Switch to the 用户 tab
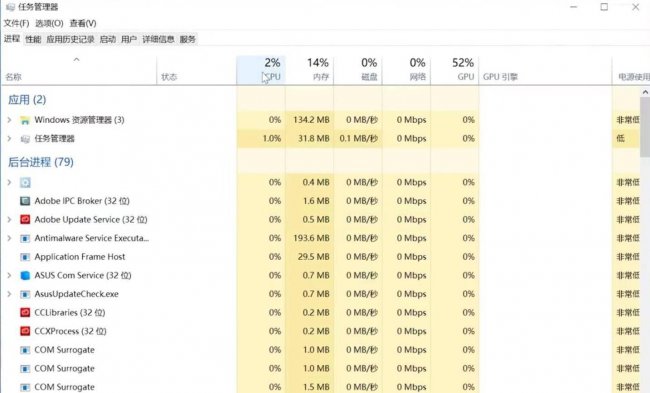This screenshot has height=393, width=650. pyautogui.click(x=129, y=39)
